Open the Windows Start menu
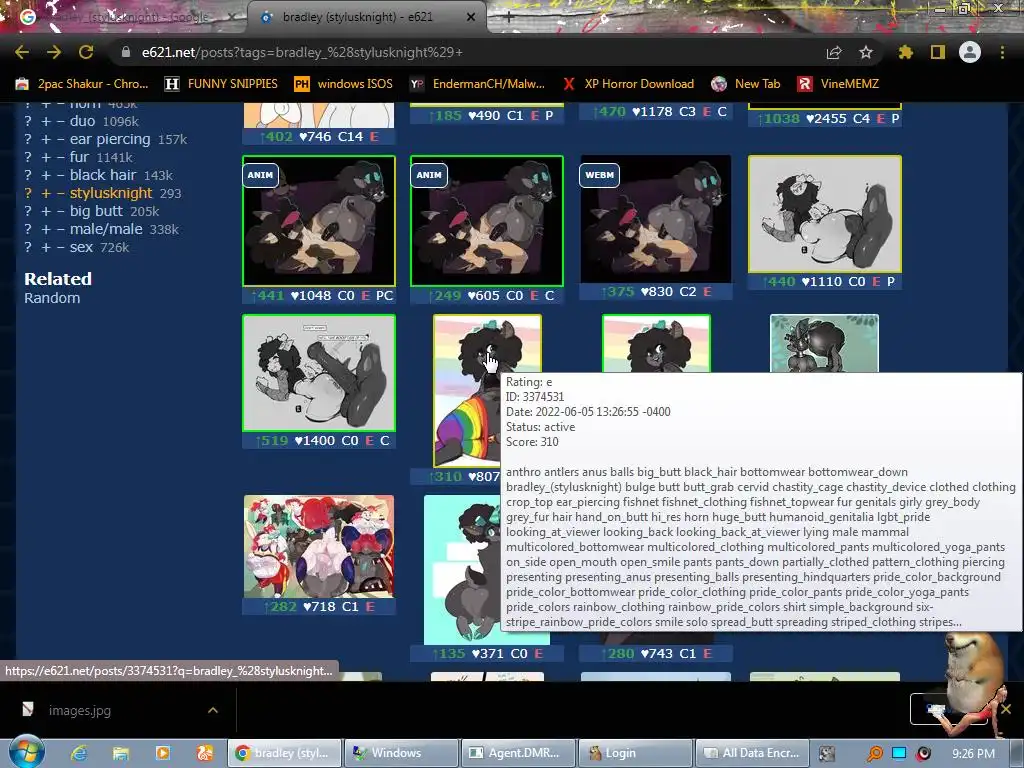 [x=26, y=752]
